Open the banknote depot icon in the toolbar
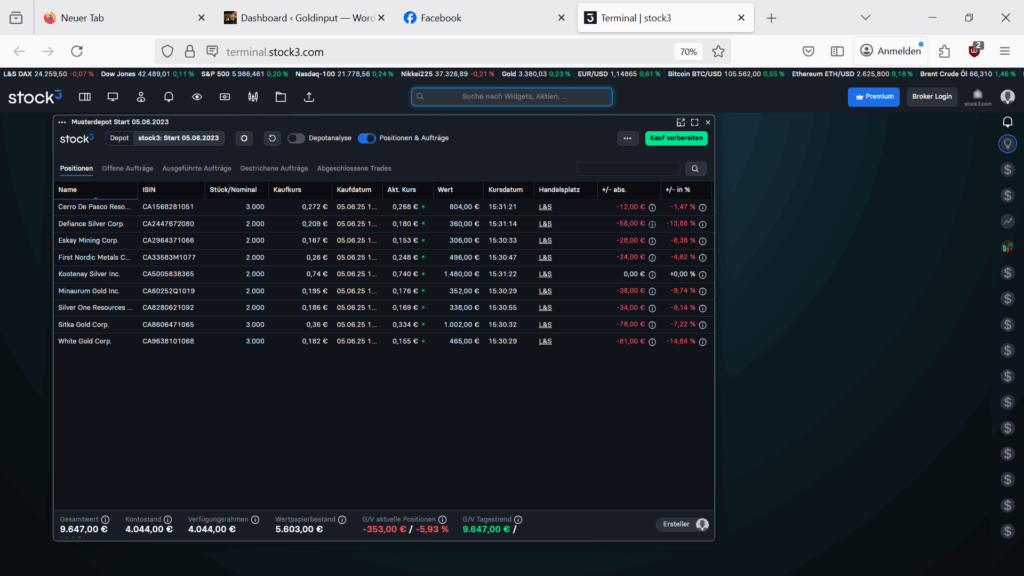The image size is (1024, 576). pos(225,97)
